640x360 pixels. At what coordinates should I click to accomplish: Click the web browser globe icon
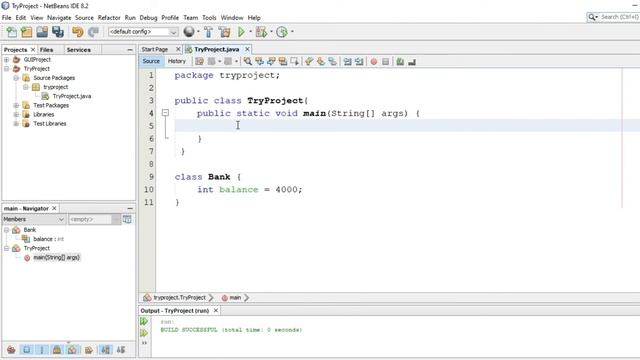coord(189,31)
